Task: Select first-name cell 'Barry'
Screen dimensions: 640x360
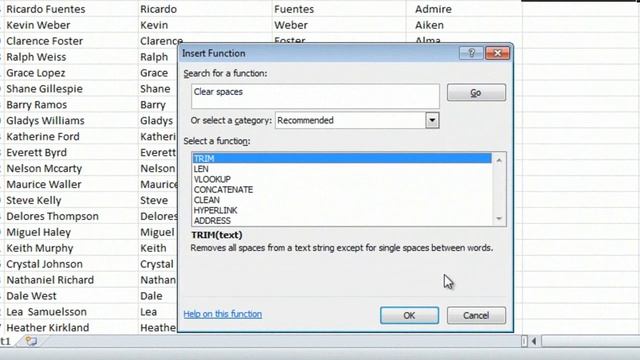Action: [158, 104]
